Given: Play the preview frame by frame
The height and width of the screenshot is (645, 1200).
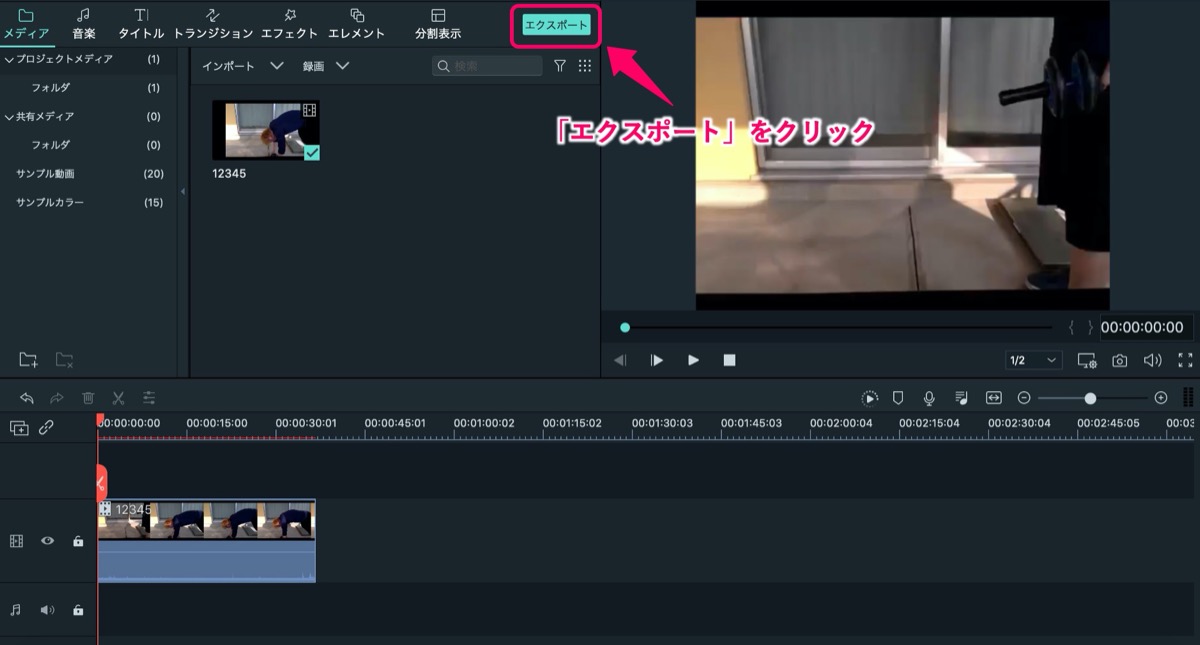Looking at the screenshot, I should 656,360.
